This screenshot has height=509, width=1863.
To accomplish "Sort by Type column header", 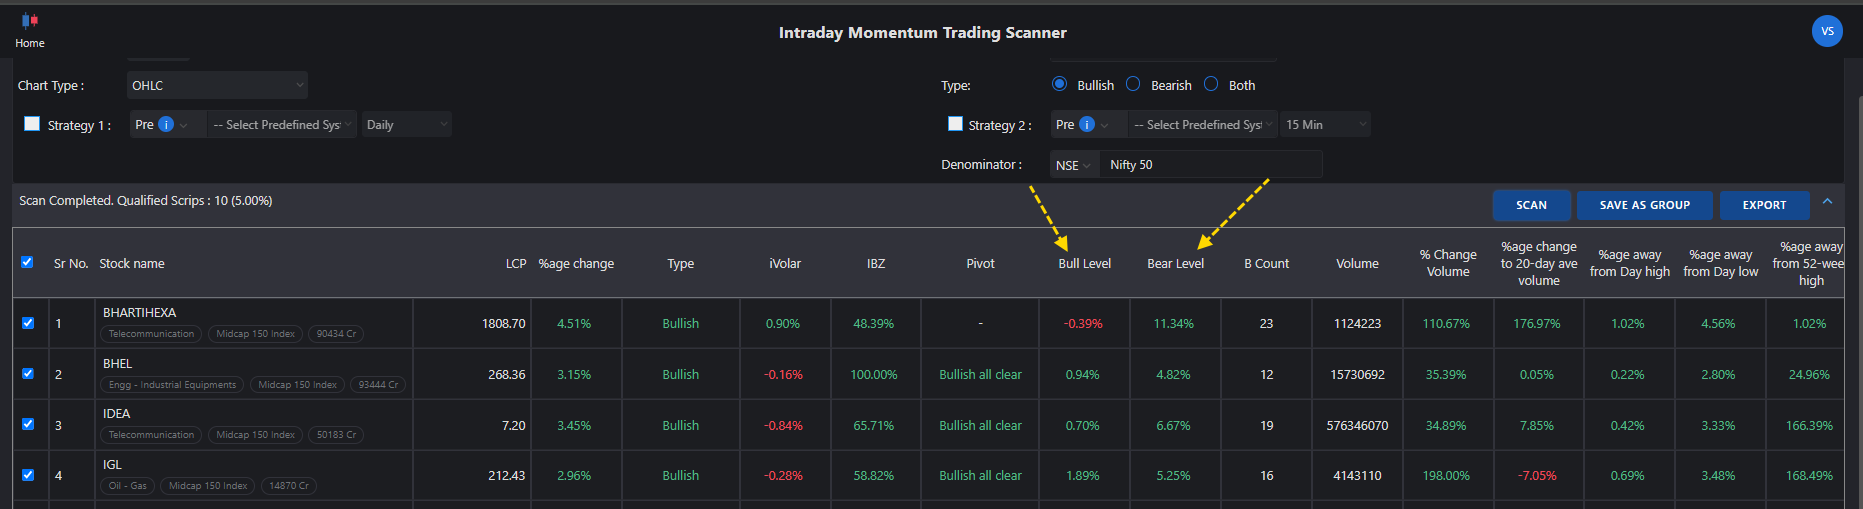I will pos(681,264).
